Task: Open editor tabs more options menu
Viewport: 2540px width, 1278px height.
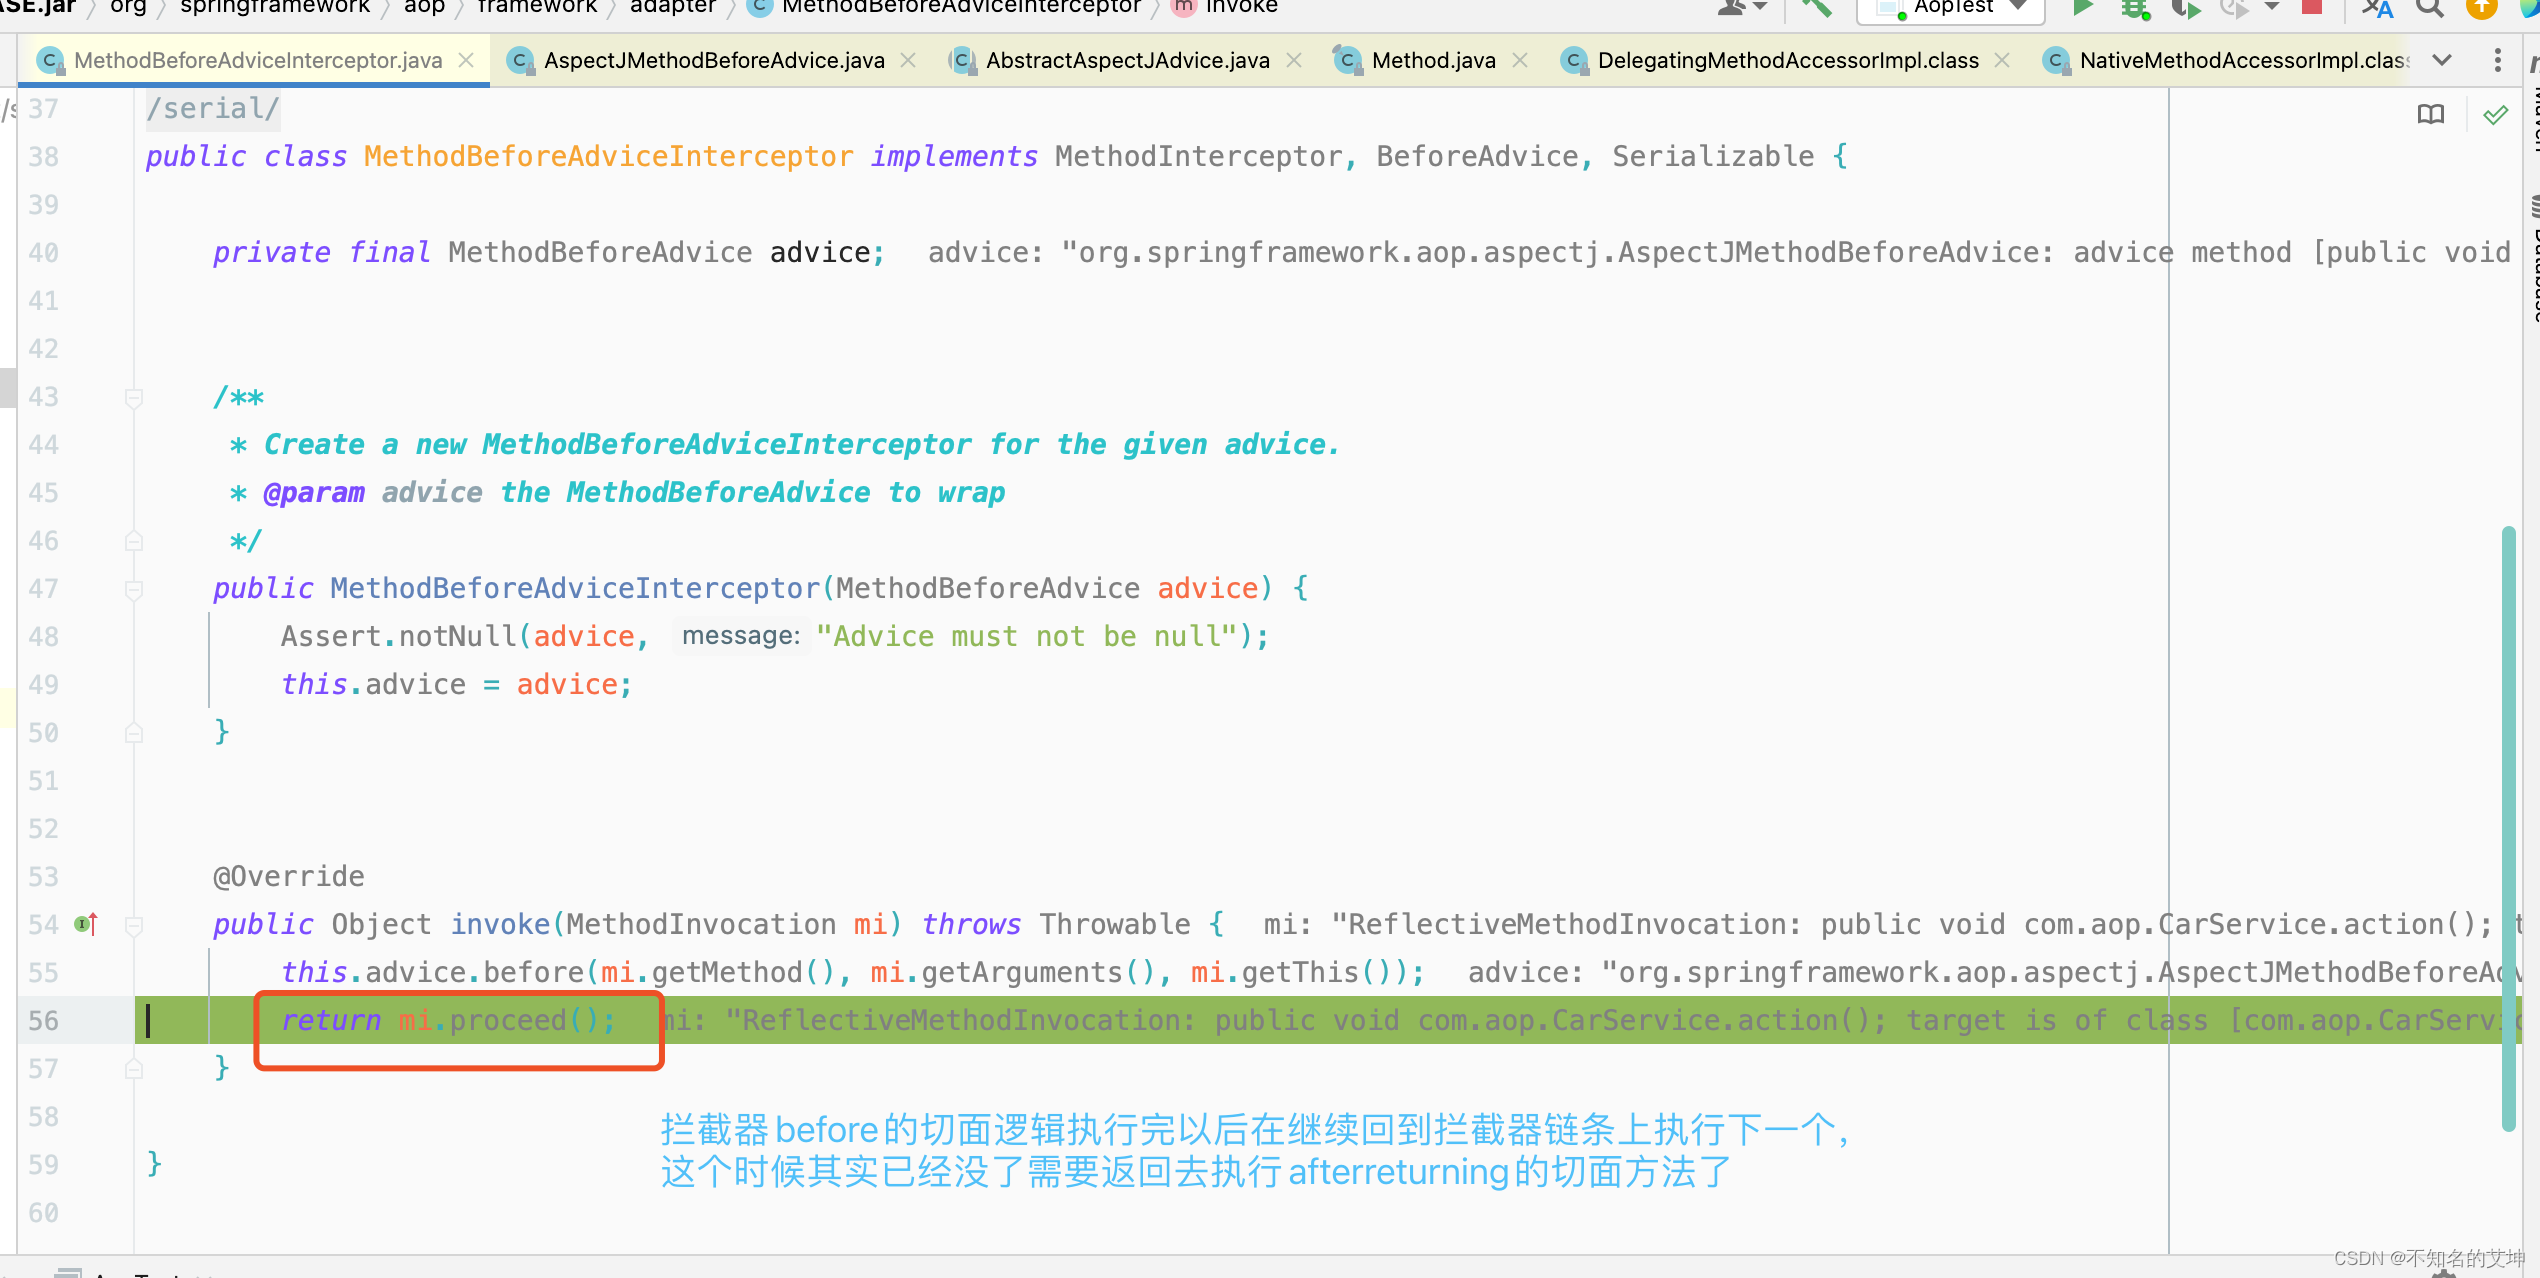Action: 2498,60
